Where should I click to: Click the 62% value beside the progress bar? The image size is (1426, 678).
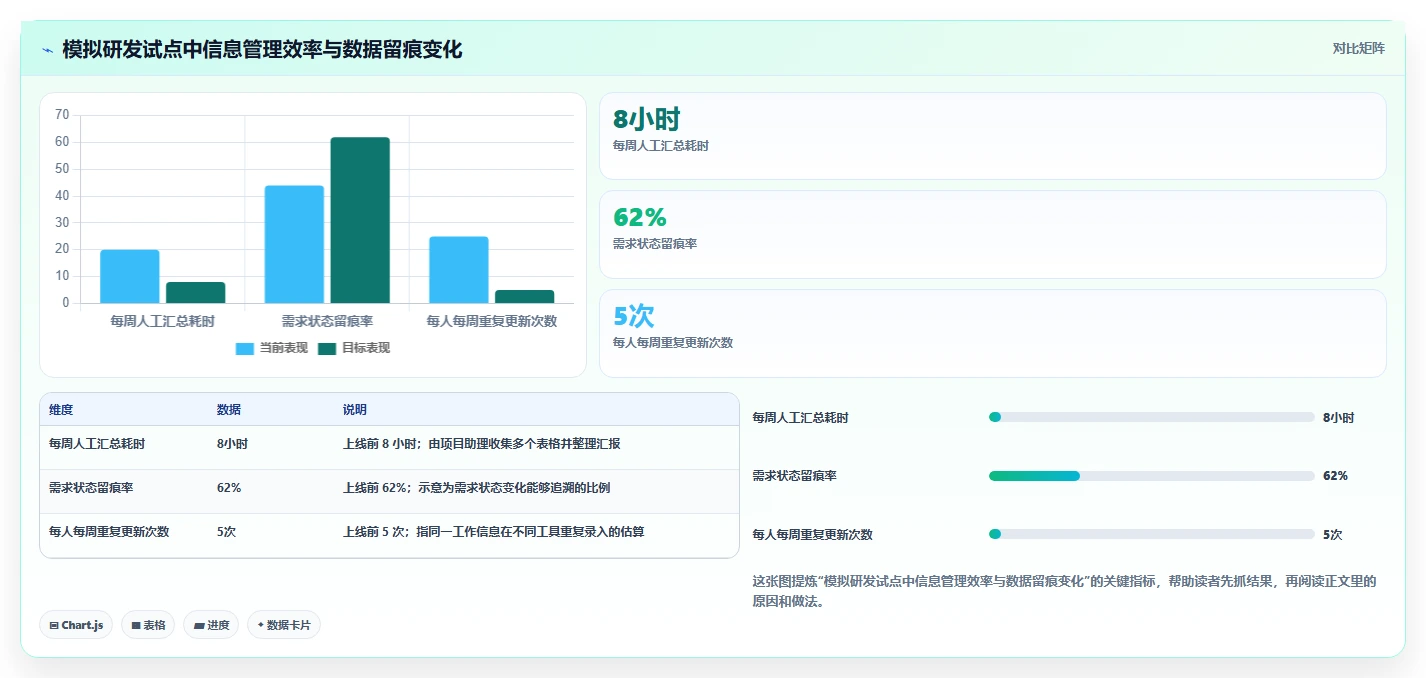click(x=1335, y=476)
